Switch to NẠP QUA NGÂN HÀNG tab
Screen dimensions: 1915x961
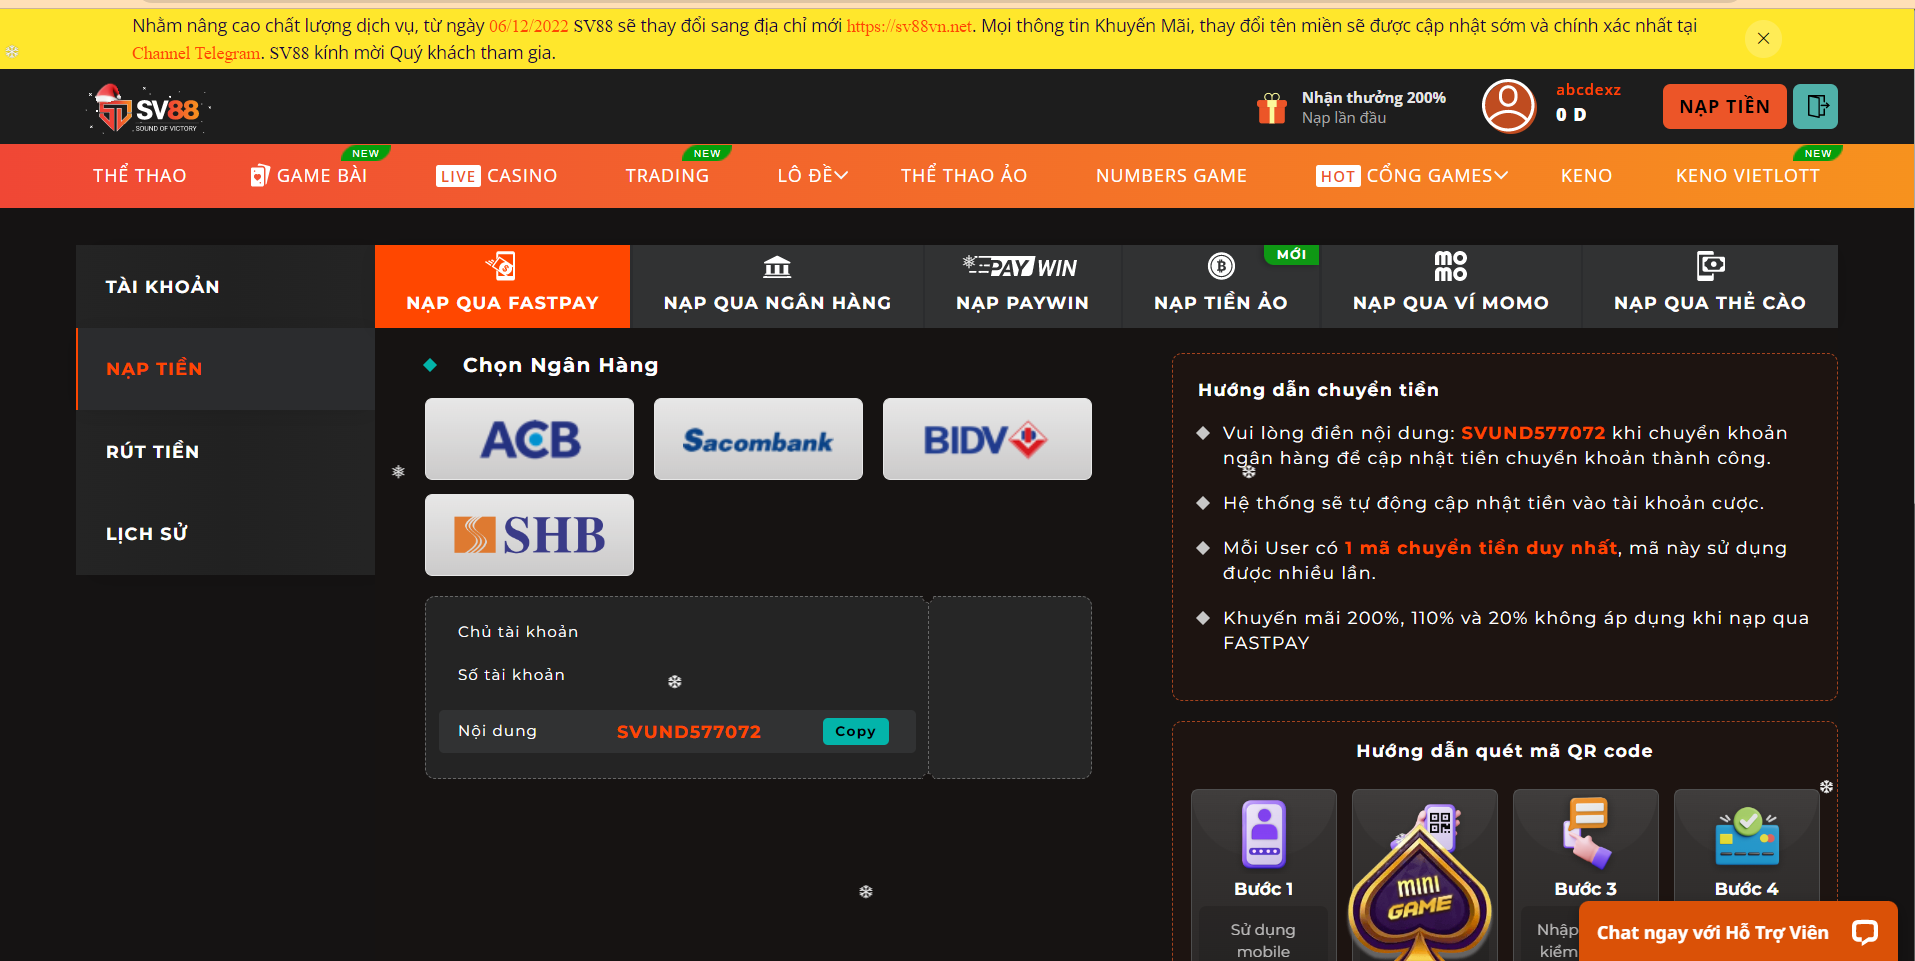pyautogui.click(x=777, y=286)
